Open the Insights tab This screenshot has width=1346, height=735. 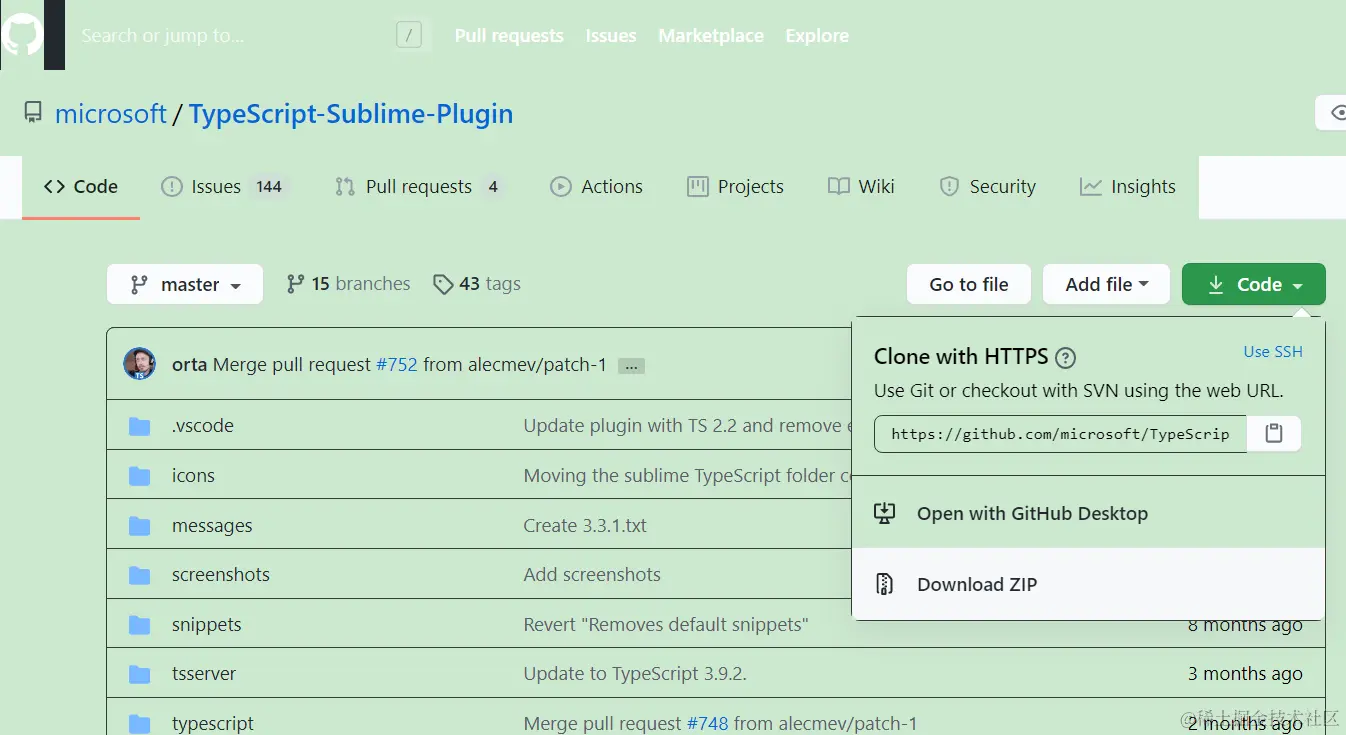click(x=1142, y=187)
